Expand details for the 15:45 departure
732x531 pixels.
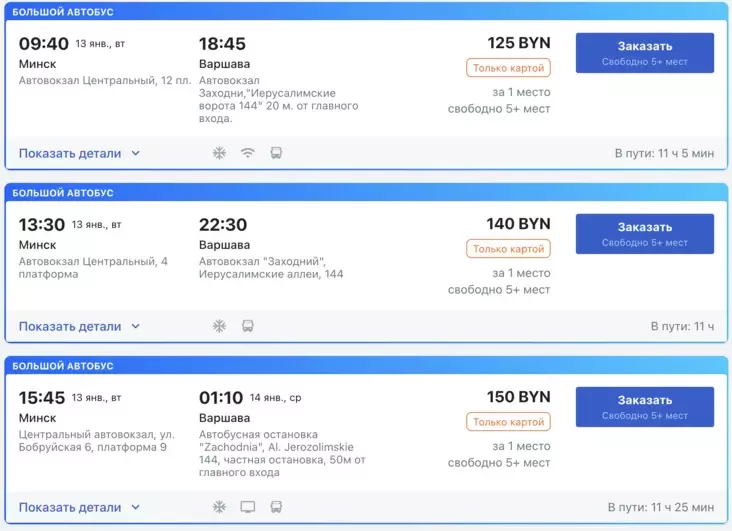pos(79,507)
